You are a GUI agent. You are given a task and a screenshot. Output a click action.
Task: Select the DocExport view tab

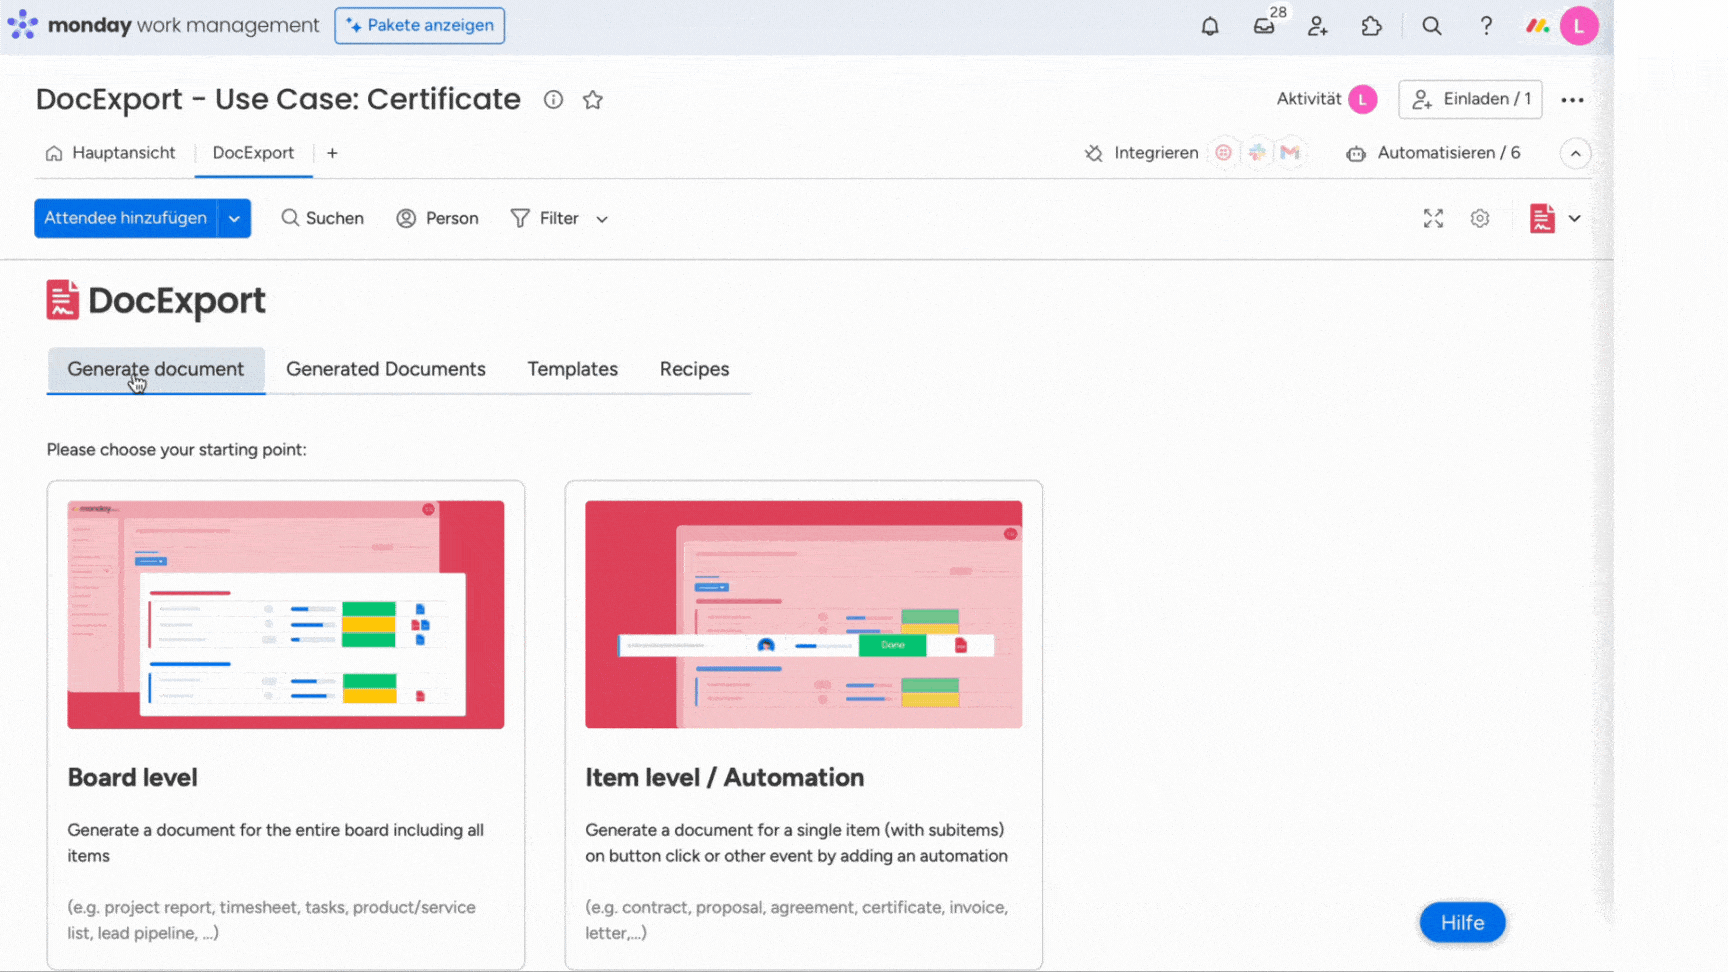pyautogui.click(x=253, y=153)
